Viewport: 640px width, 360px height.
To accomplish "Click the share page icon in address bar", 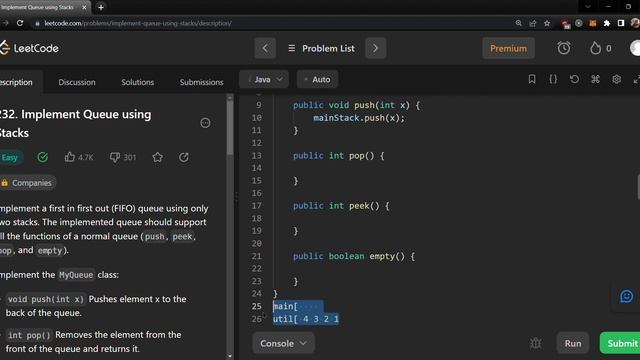I will [533, 23].
